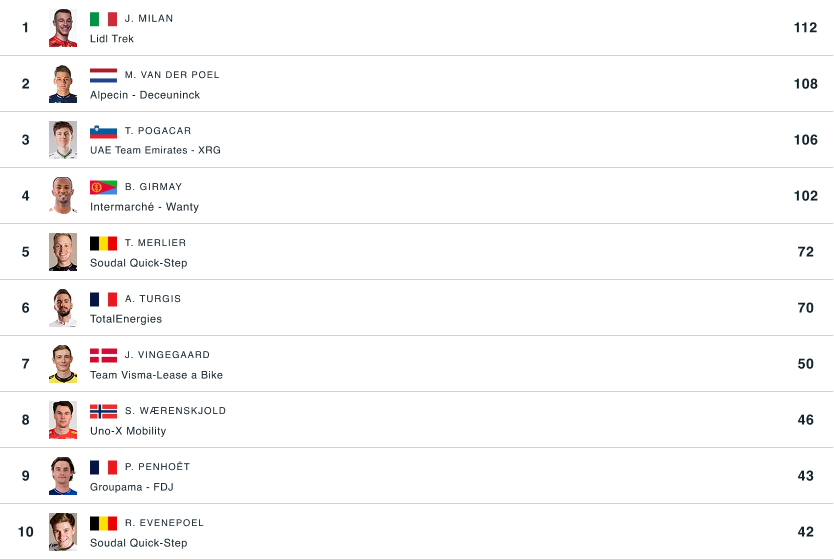
Task: Open T. Pogacar's rider portrait
Action: [x=63, y=140]
